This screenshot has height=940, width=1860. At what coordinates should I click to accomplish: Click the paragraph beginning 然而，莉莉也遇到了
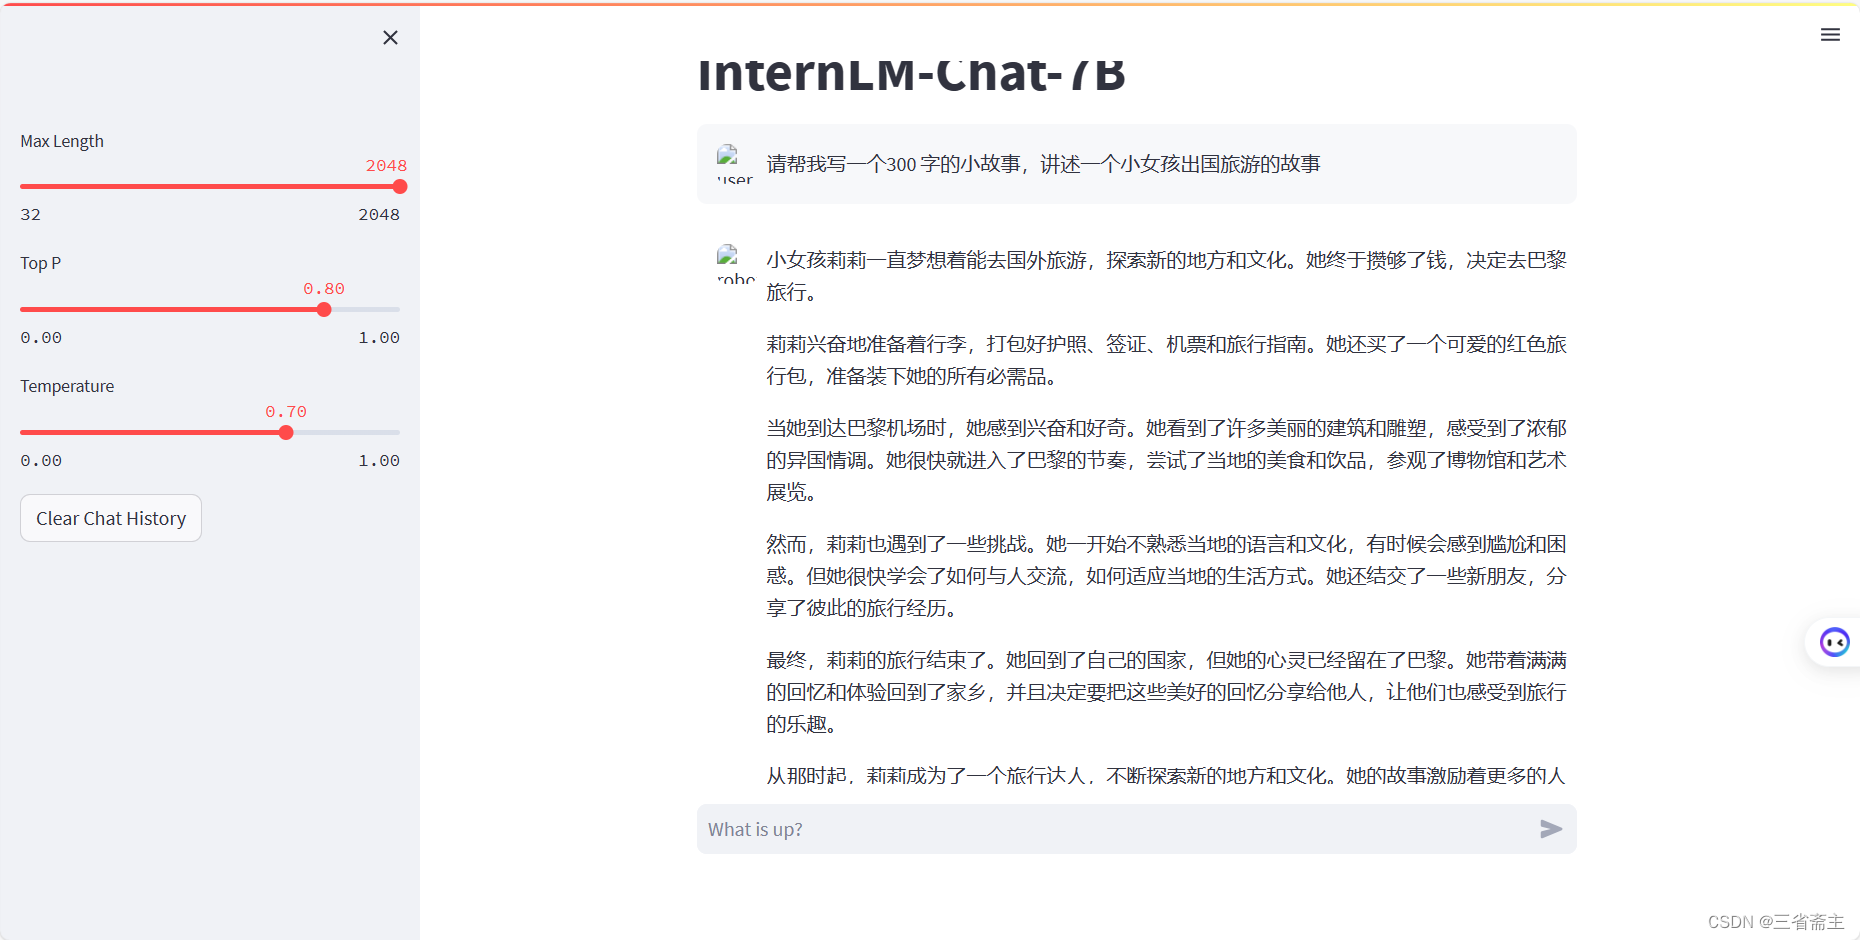pos(1166,576)
